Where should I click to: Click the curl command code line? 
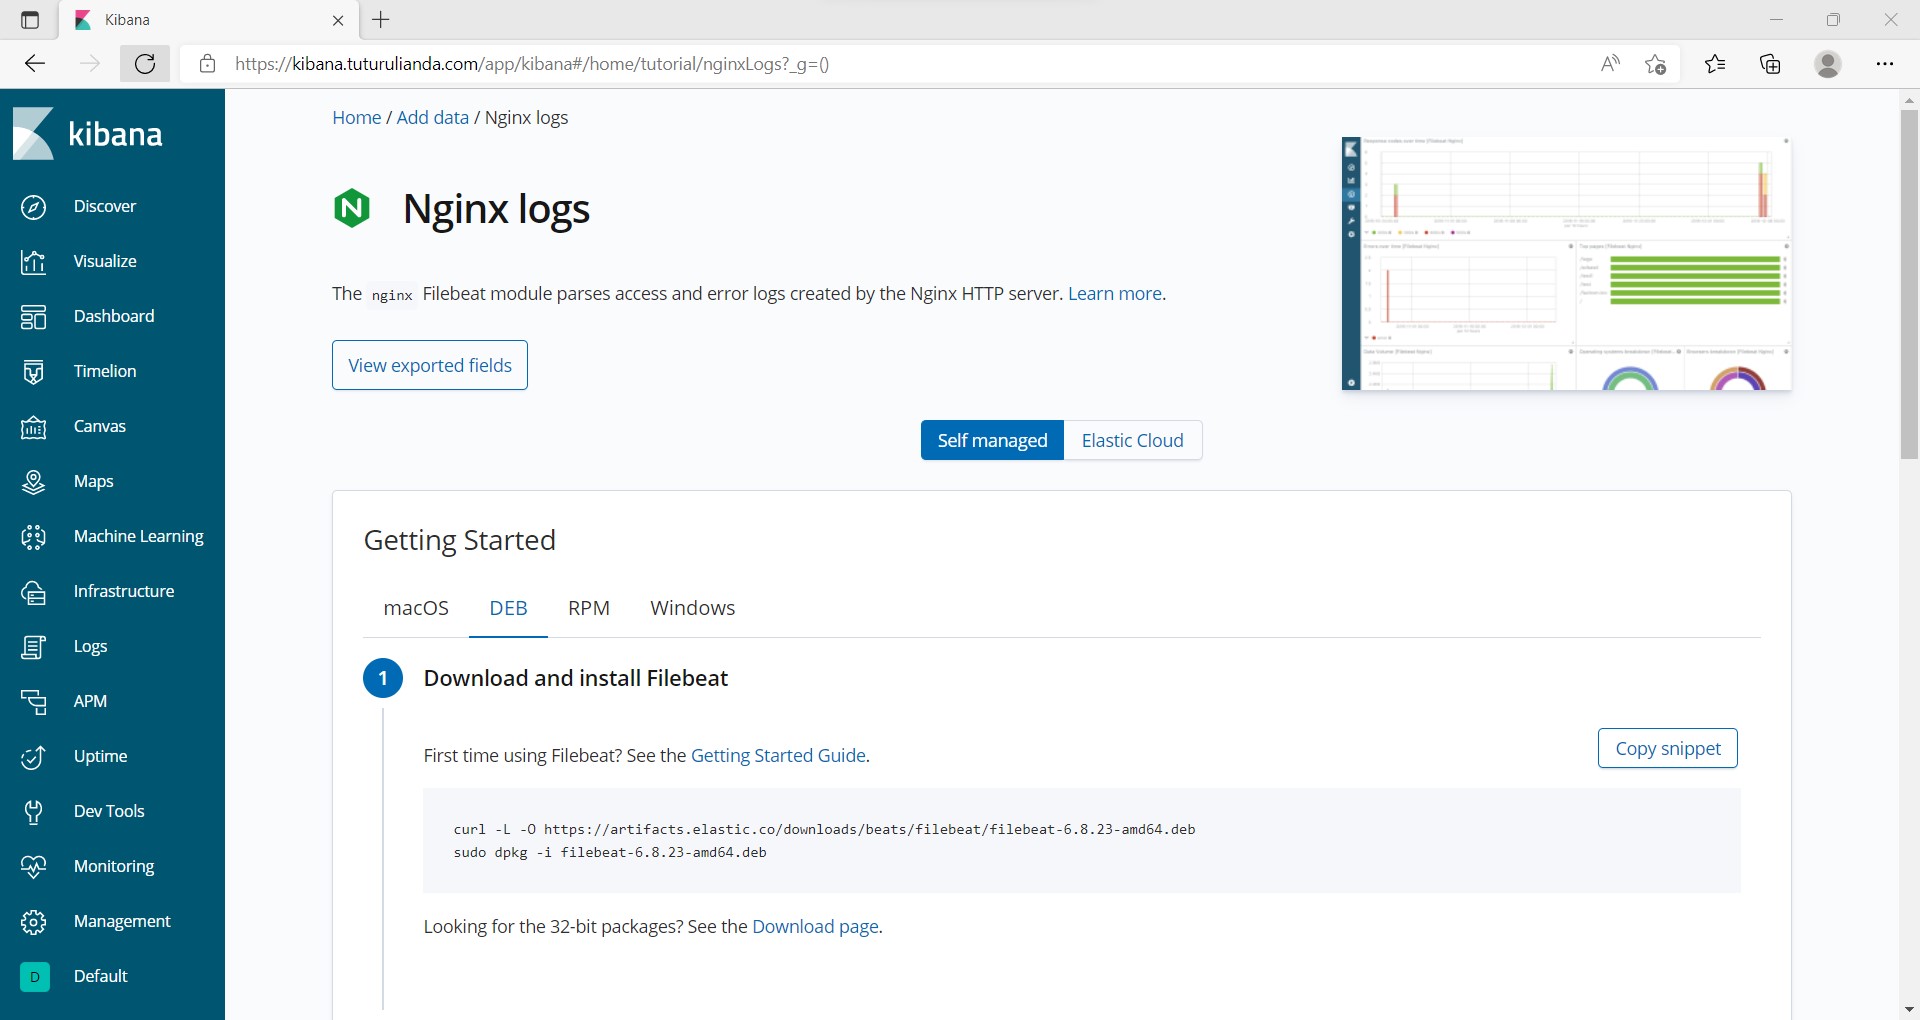click(x=824, y=830)
